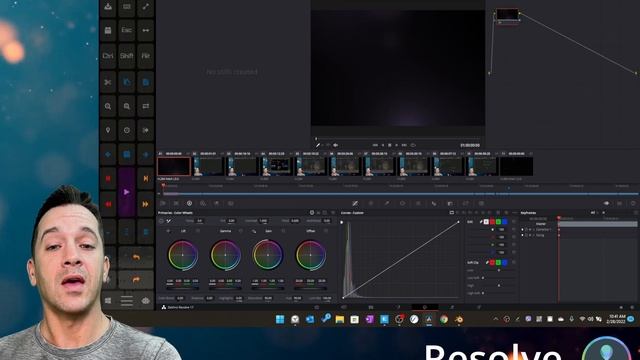Toggle the green curve channel in Edit

(x=498, y=222)
